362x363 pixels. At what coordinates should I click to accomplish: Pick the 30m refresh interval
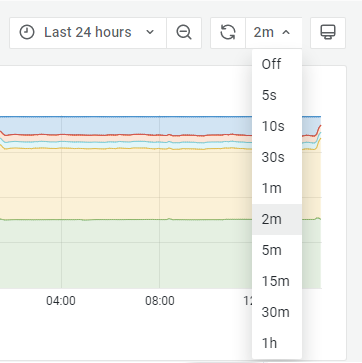277,312
